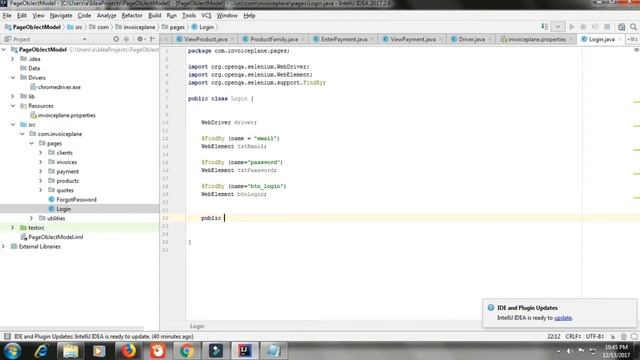
Task: Select the ForgotPassword class in tree
Action: [72, 200]
